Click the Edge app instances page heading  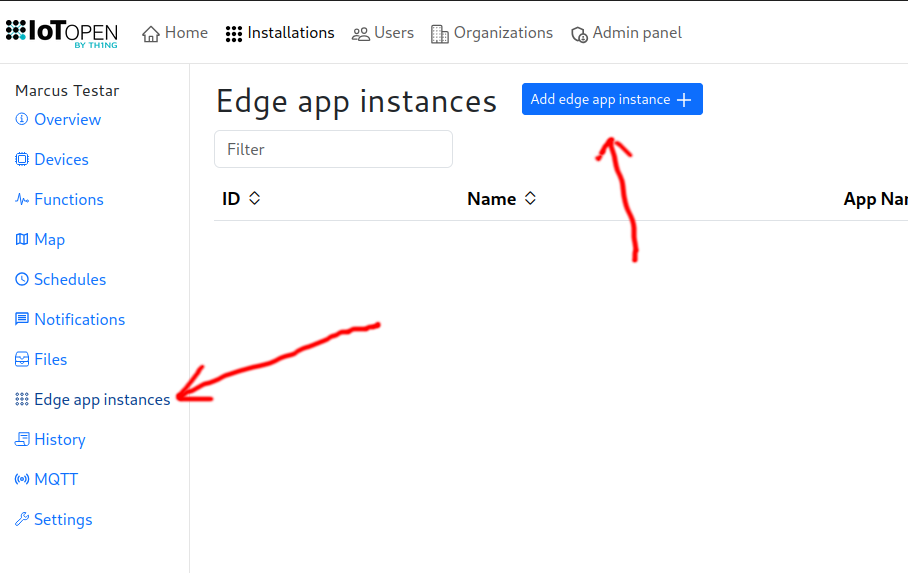[356, 102]
